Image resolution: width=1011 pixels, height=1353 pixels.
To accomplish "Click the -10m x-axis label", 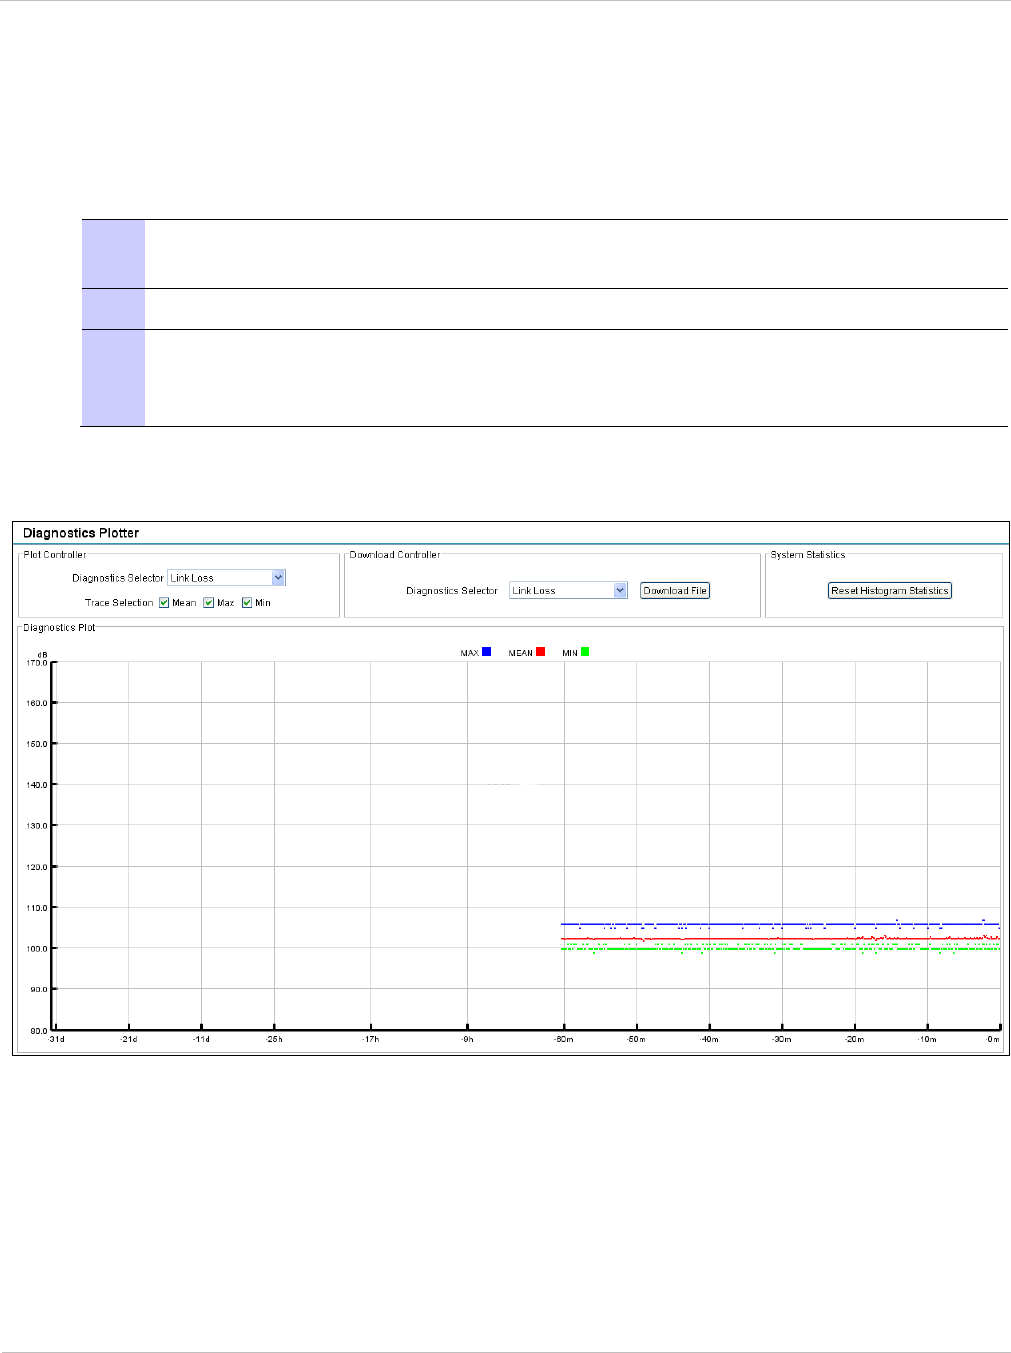I will 927,1040.
